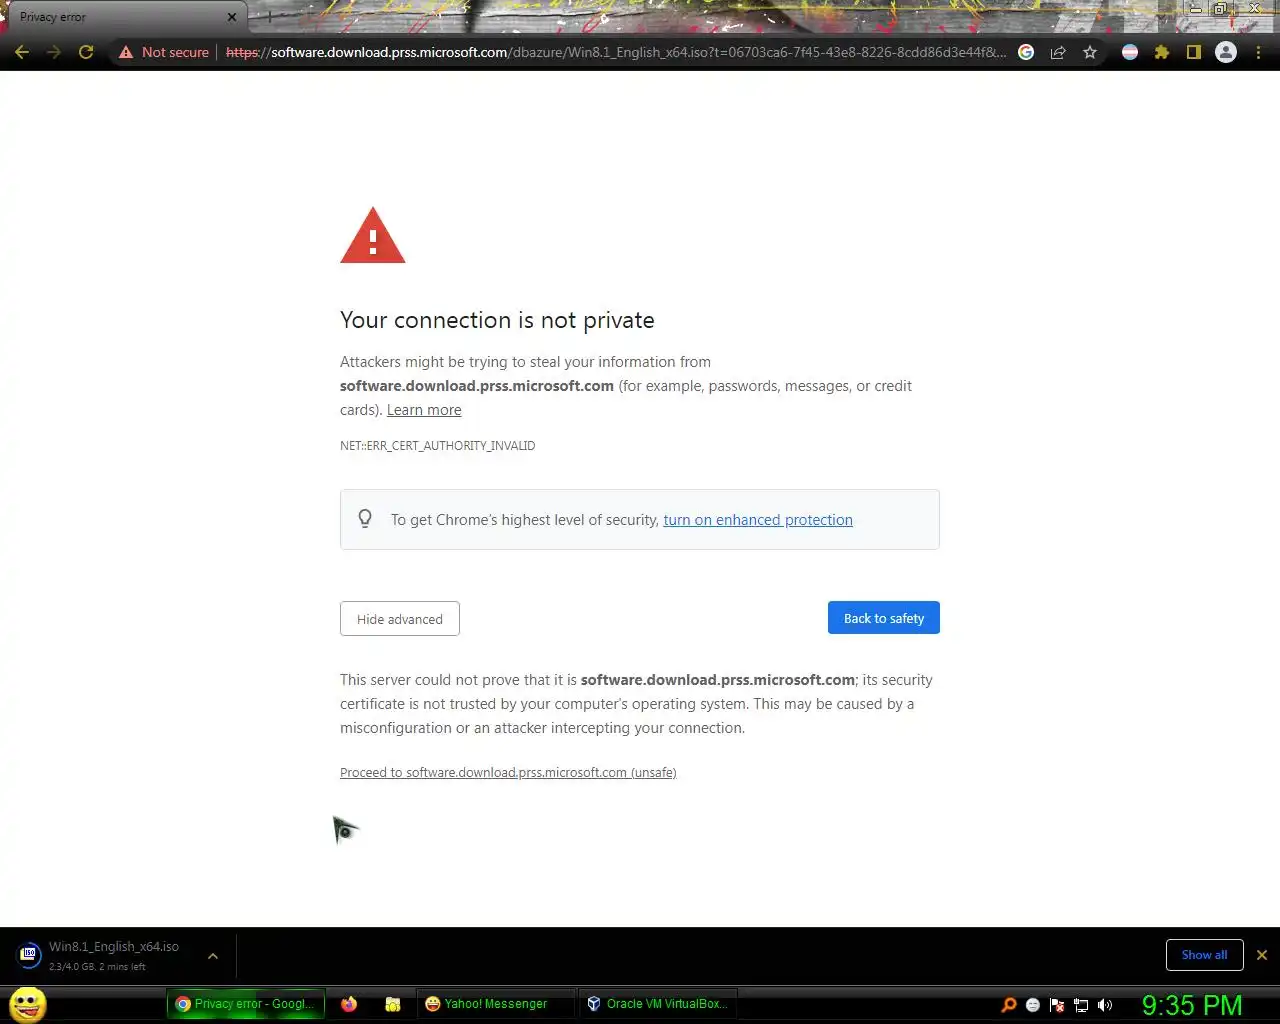This screenshot has width=1280, height=1024.
Task: Click the lightbulb icon in security tip
Action: 365,518
